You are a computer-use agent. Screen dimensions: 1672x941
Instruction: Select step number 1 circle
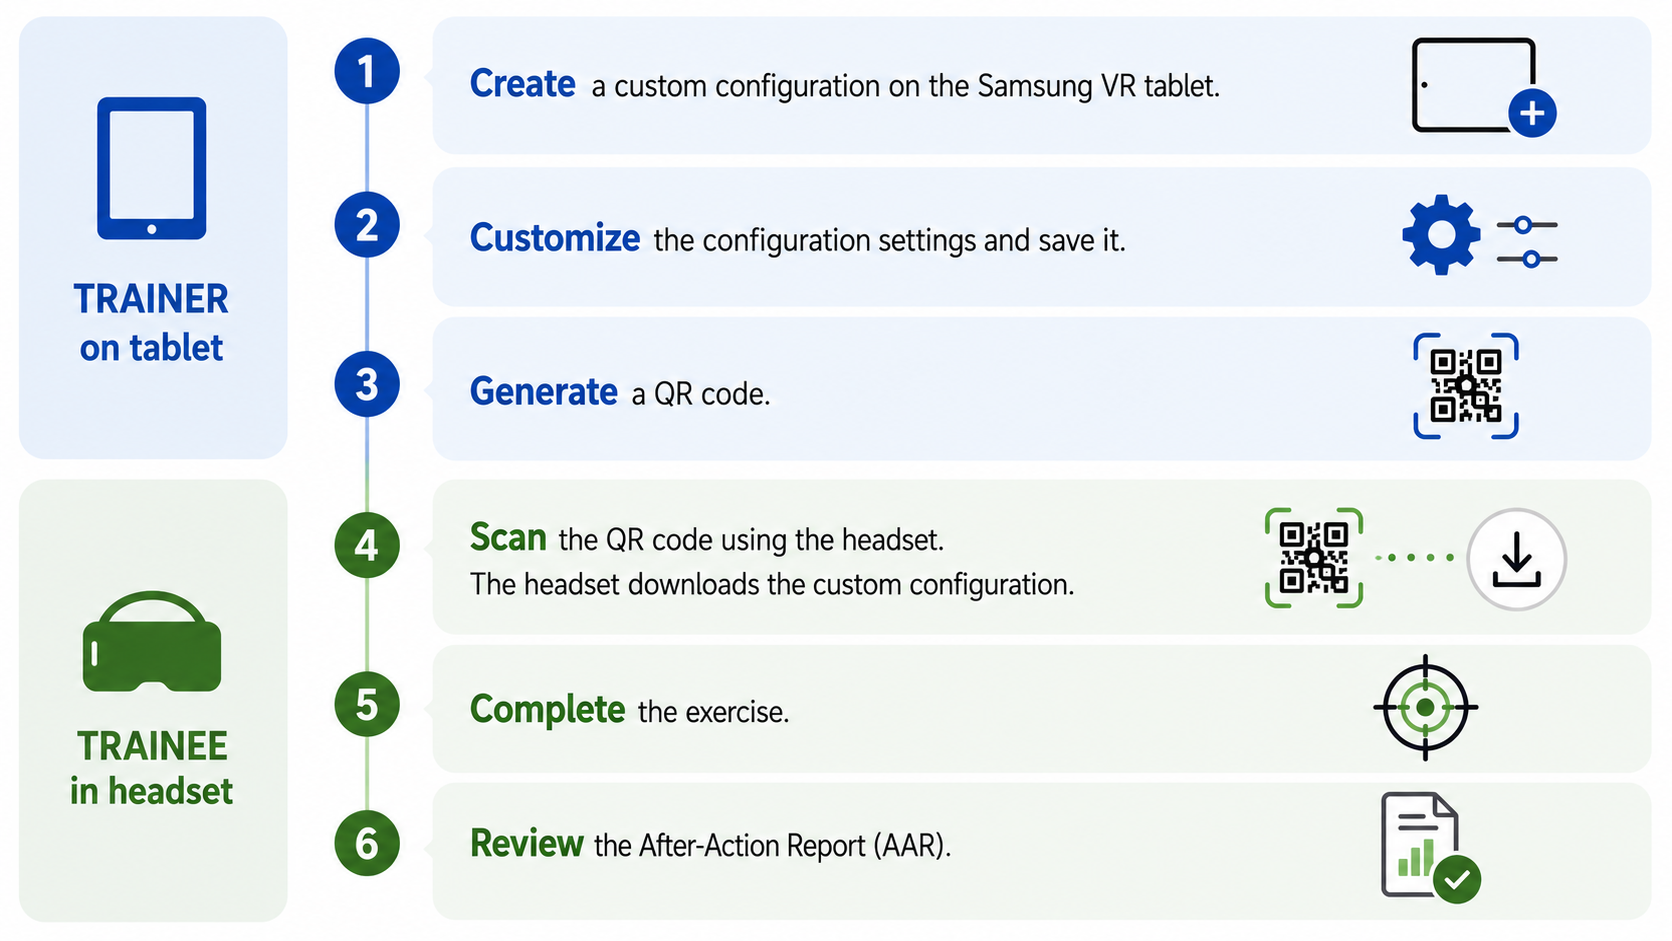point(367,71)
